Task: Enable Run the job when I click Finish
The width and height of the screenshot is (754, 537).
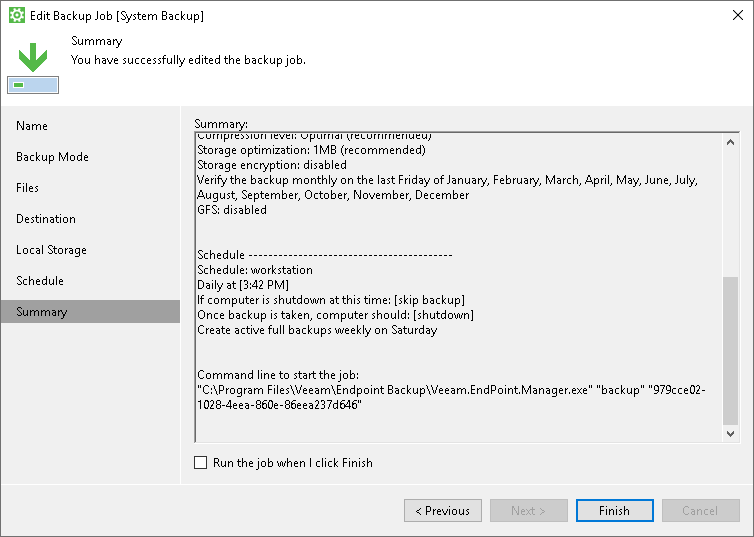Action: tap(201, 462)
